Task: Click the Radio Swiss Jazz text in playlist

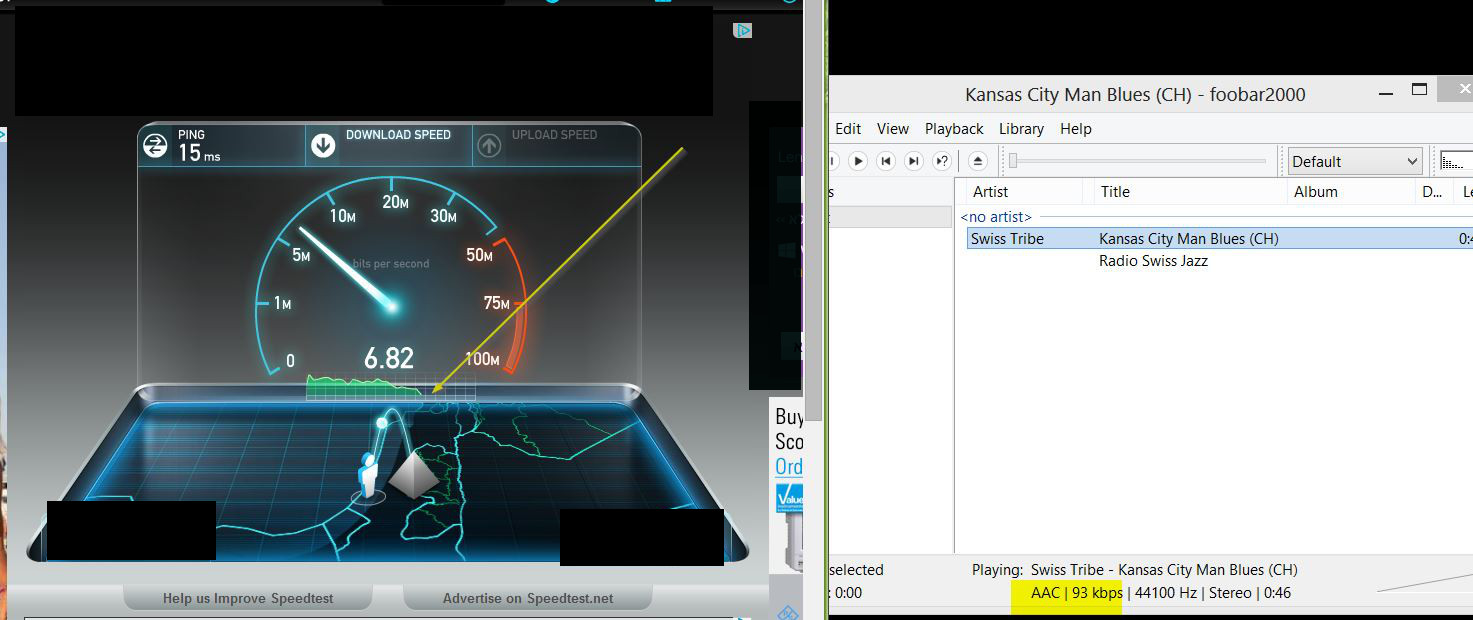Action: pyautogui.click(x=1153, y=261)
